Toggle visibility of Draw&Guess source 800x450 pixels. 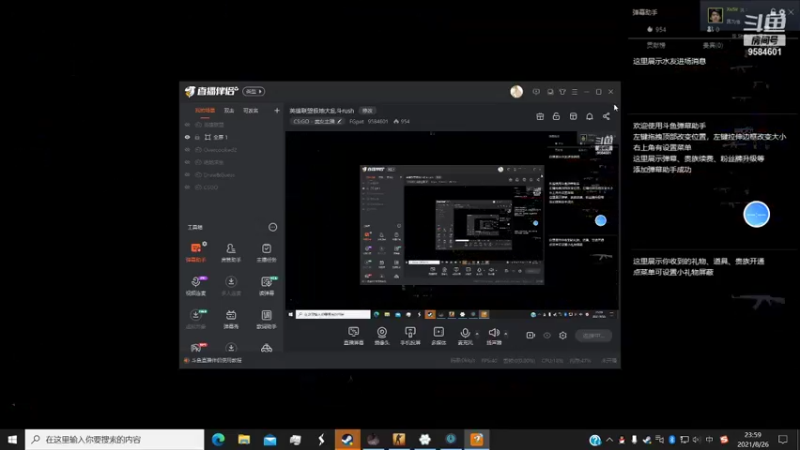(x=187, y=175)
